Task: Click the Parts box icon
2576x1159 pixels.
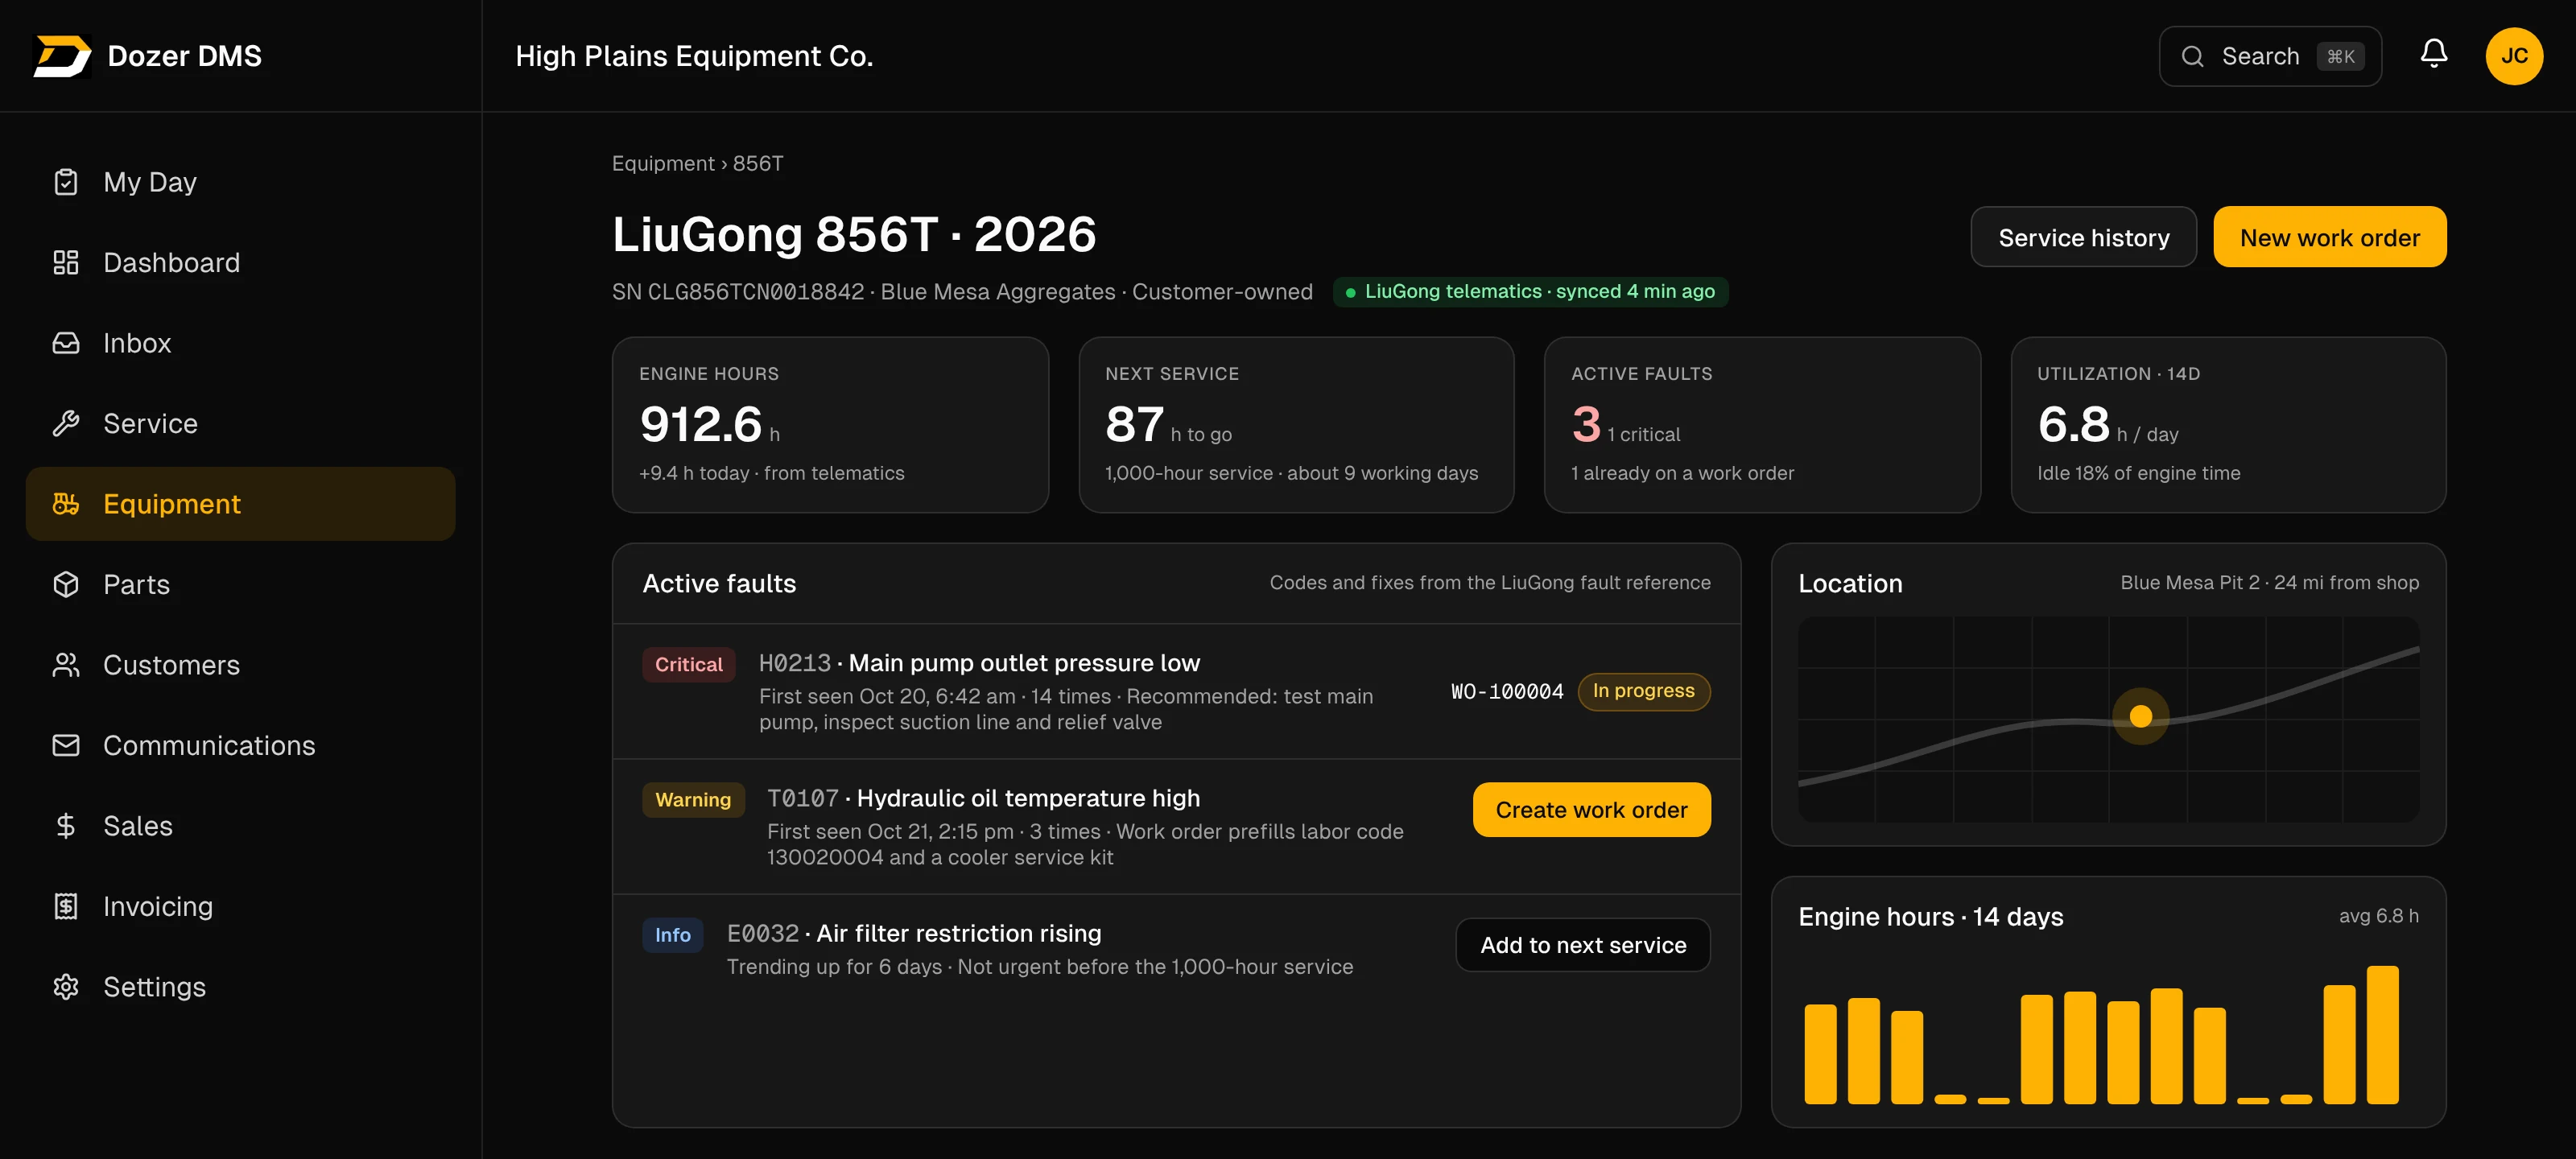Action: click(x=66, y=584)
